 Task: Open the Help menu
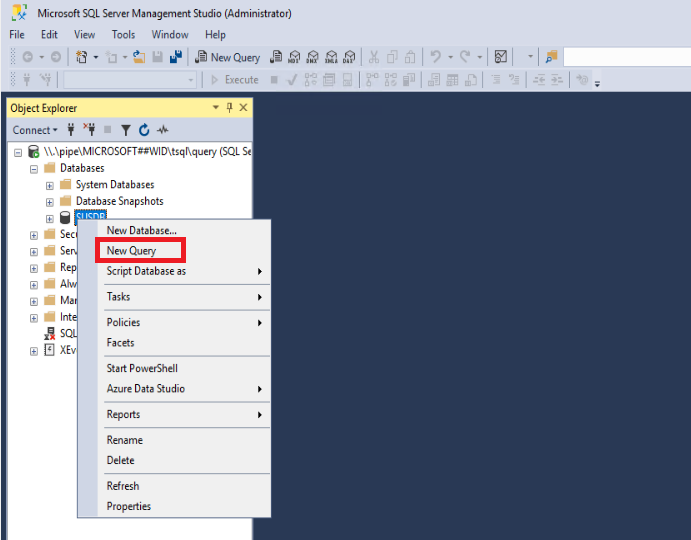pyautogui.click(x=215, y=34)
